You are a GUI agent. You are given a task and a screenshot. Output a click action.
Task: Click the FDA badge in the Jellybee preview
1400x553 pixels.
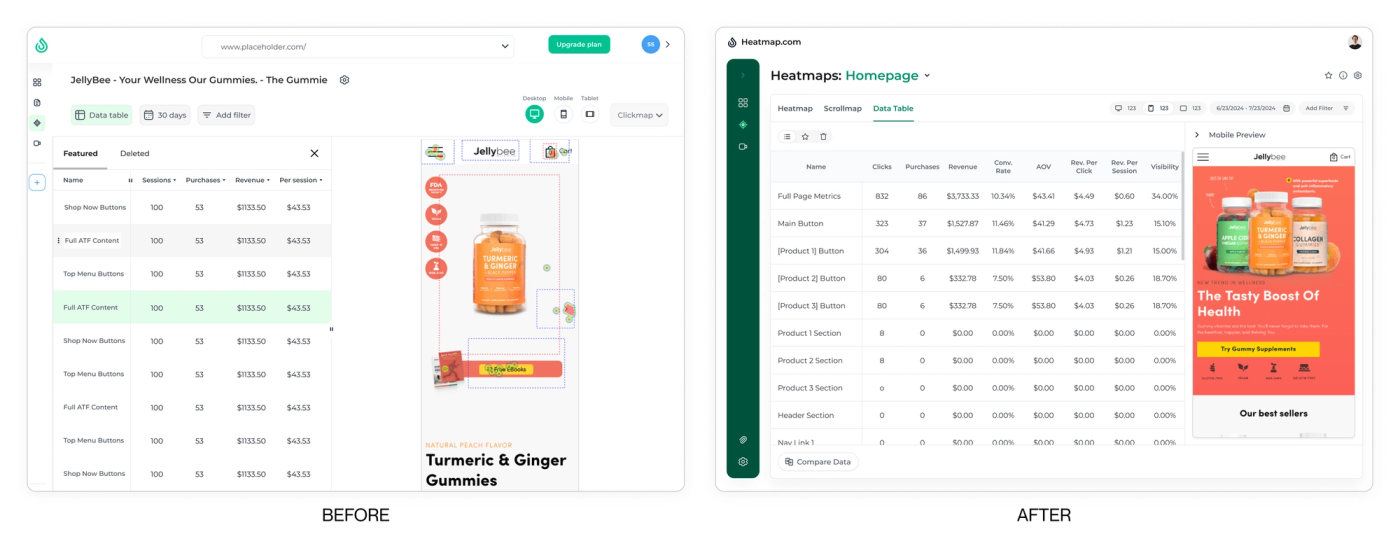[435, 187]
